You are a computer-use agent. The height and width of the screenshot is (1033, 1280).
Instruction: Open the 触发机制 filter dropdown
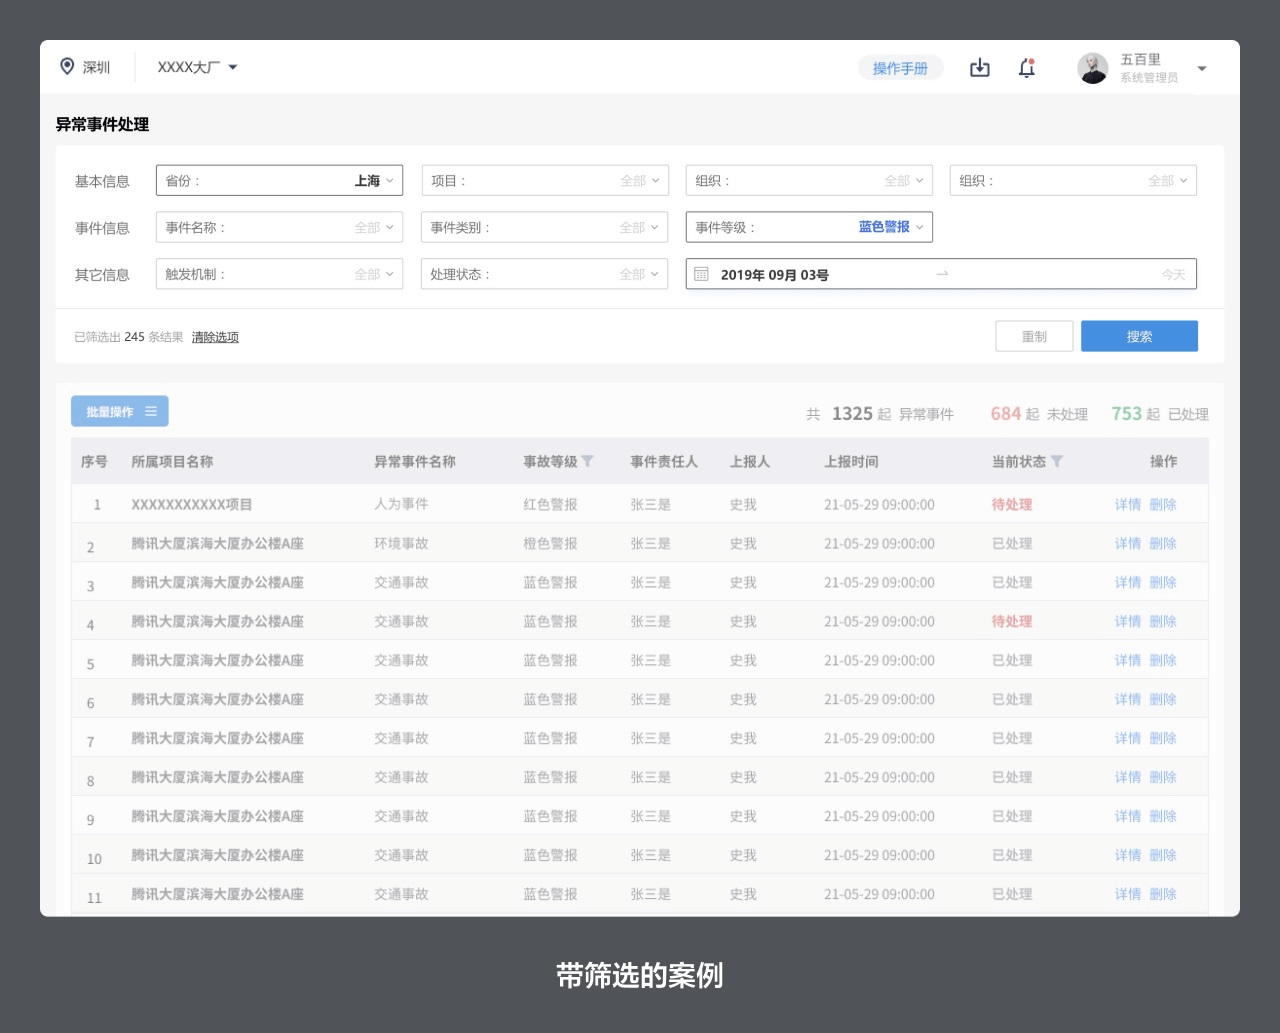pos(279,274)
